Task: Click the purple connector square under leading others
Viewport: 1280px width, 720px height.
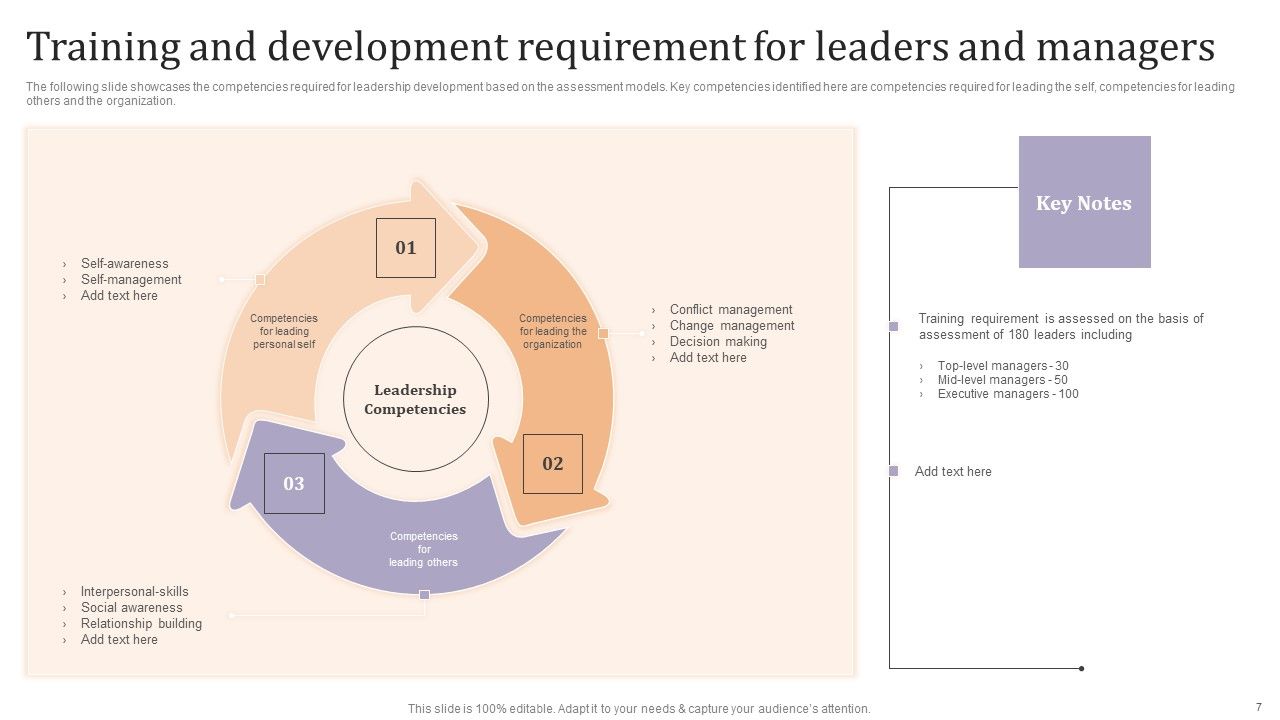Action: (424, 594)
